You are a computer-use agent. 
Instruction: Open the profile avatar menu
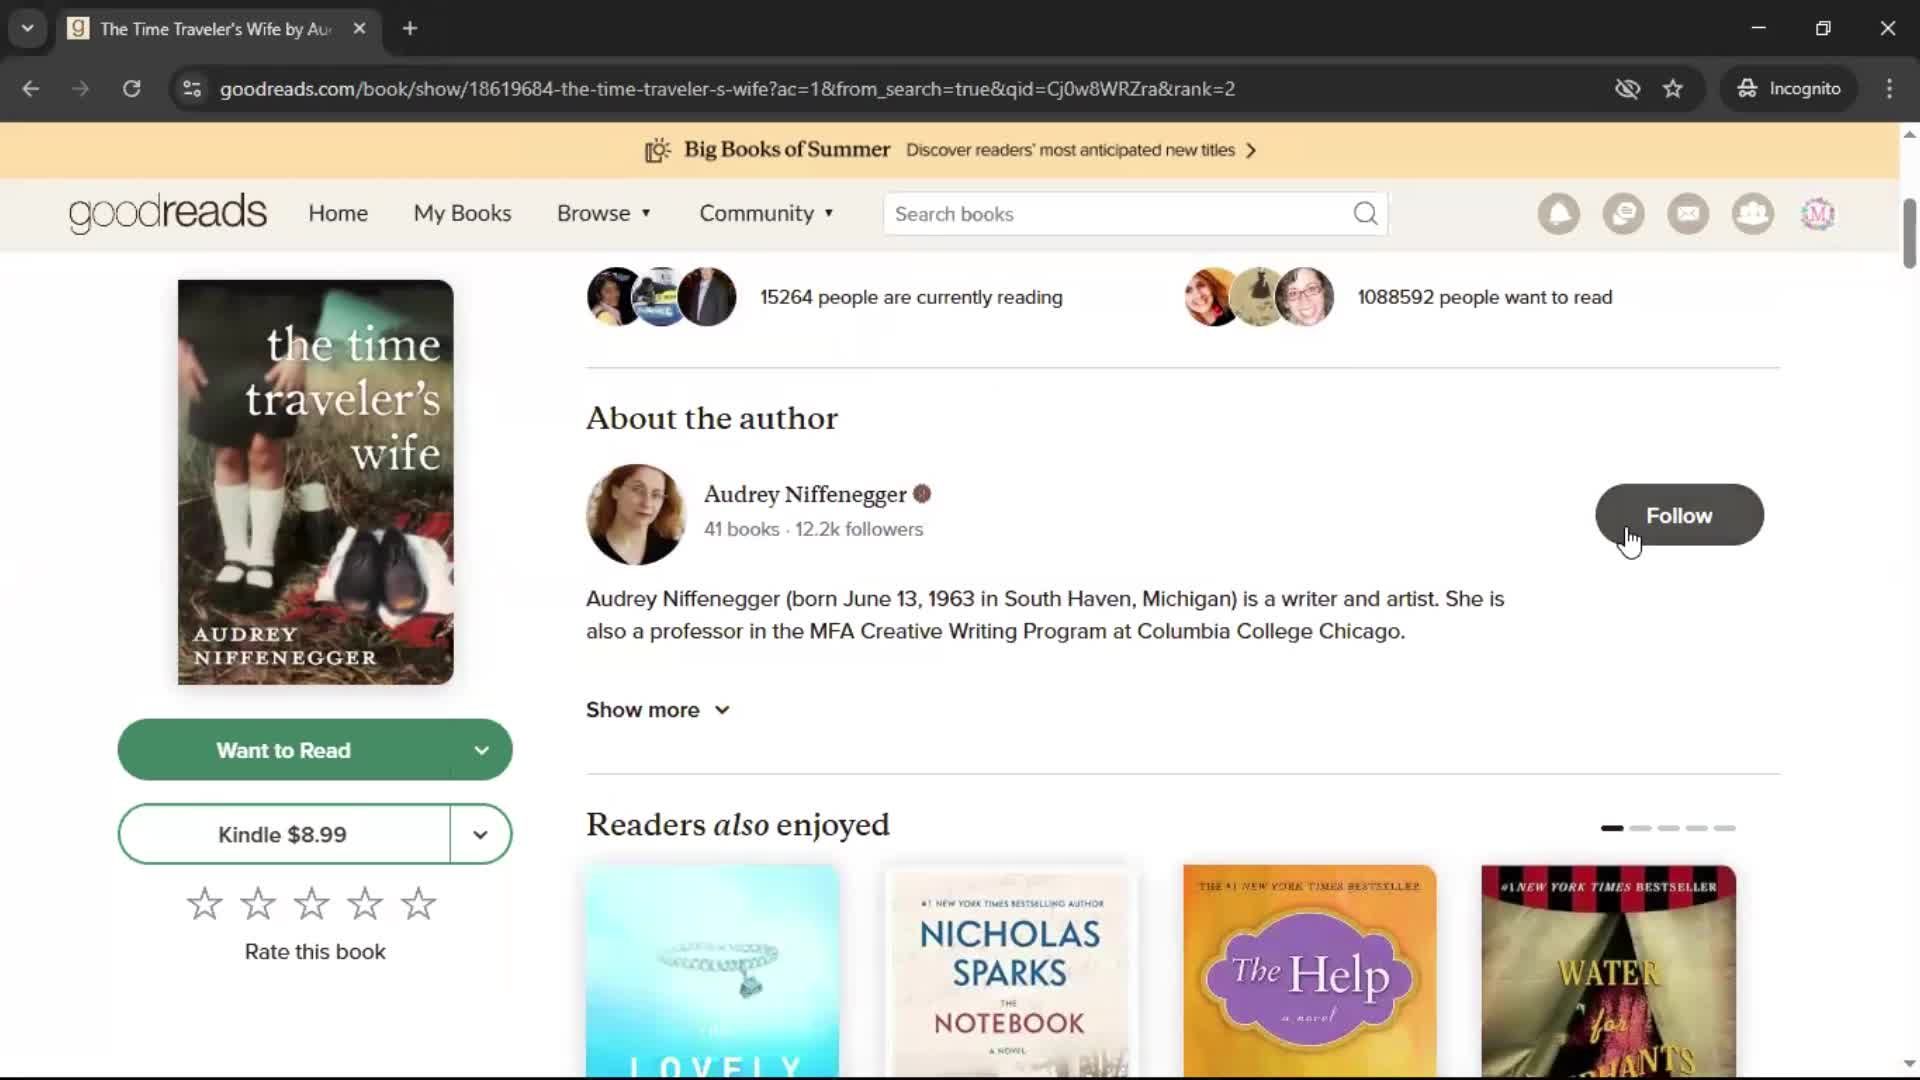point(1818,214)
